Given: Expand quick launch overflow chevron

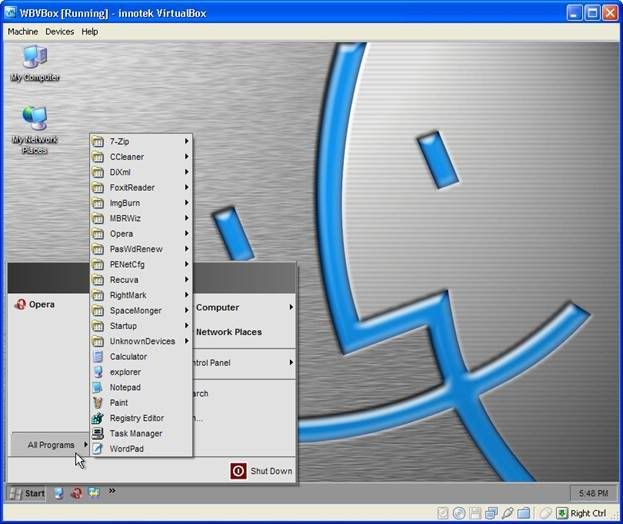Looking at the screenshot, I should [x=112, y=491].
